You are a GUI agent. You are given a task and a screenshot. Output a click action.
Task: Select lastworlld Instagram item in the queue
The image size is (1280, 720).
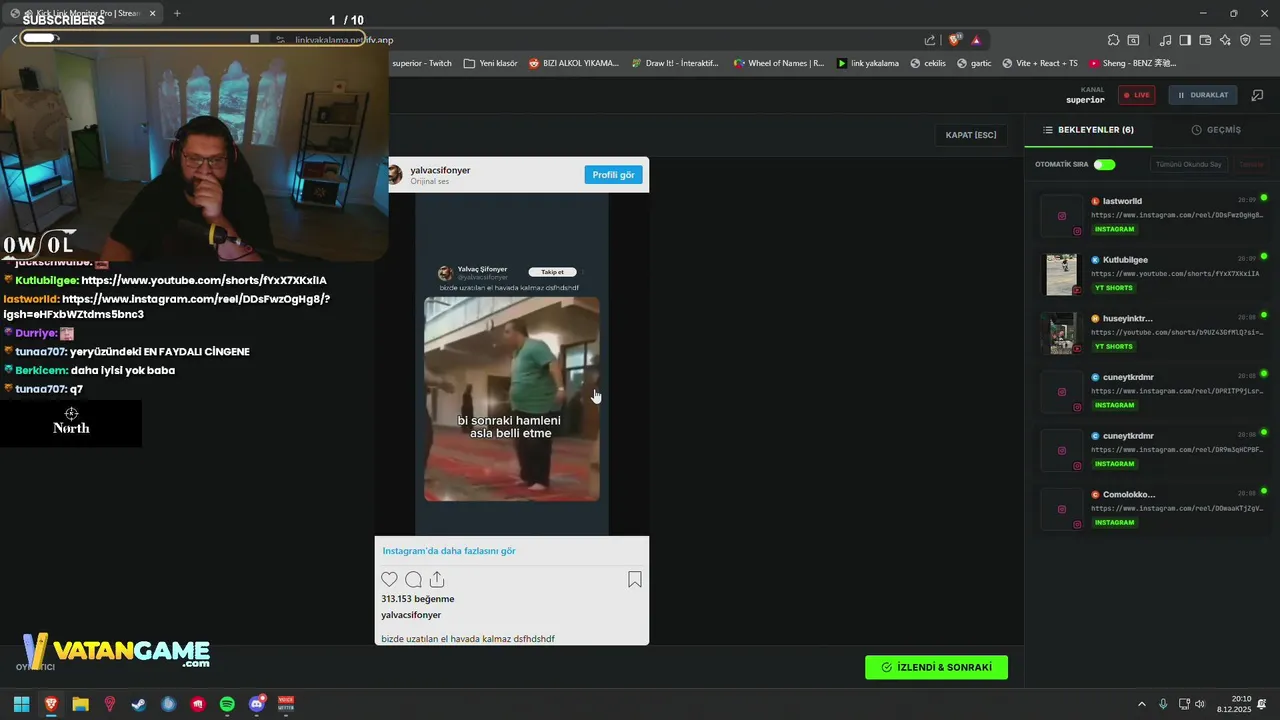(x=1153, y=215)
